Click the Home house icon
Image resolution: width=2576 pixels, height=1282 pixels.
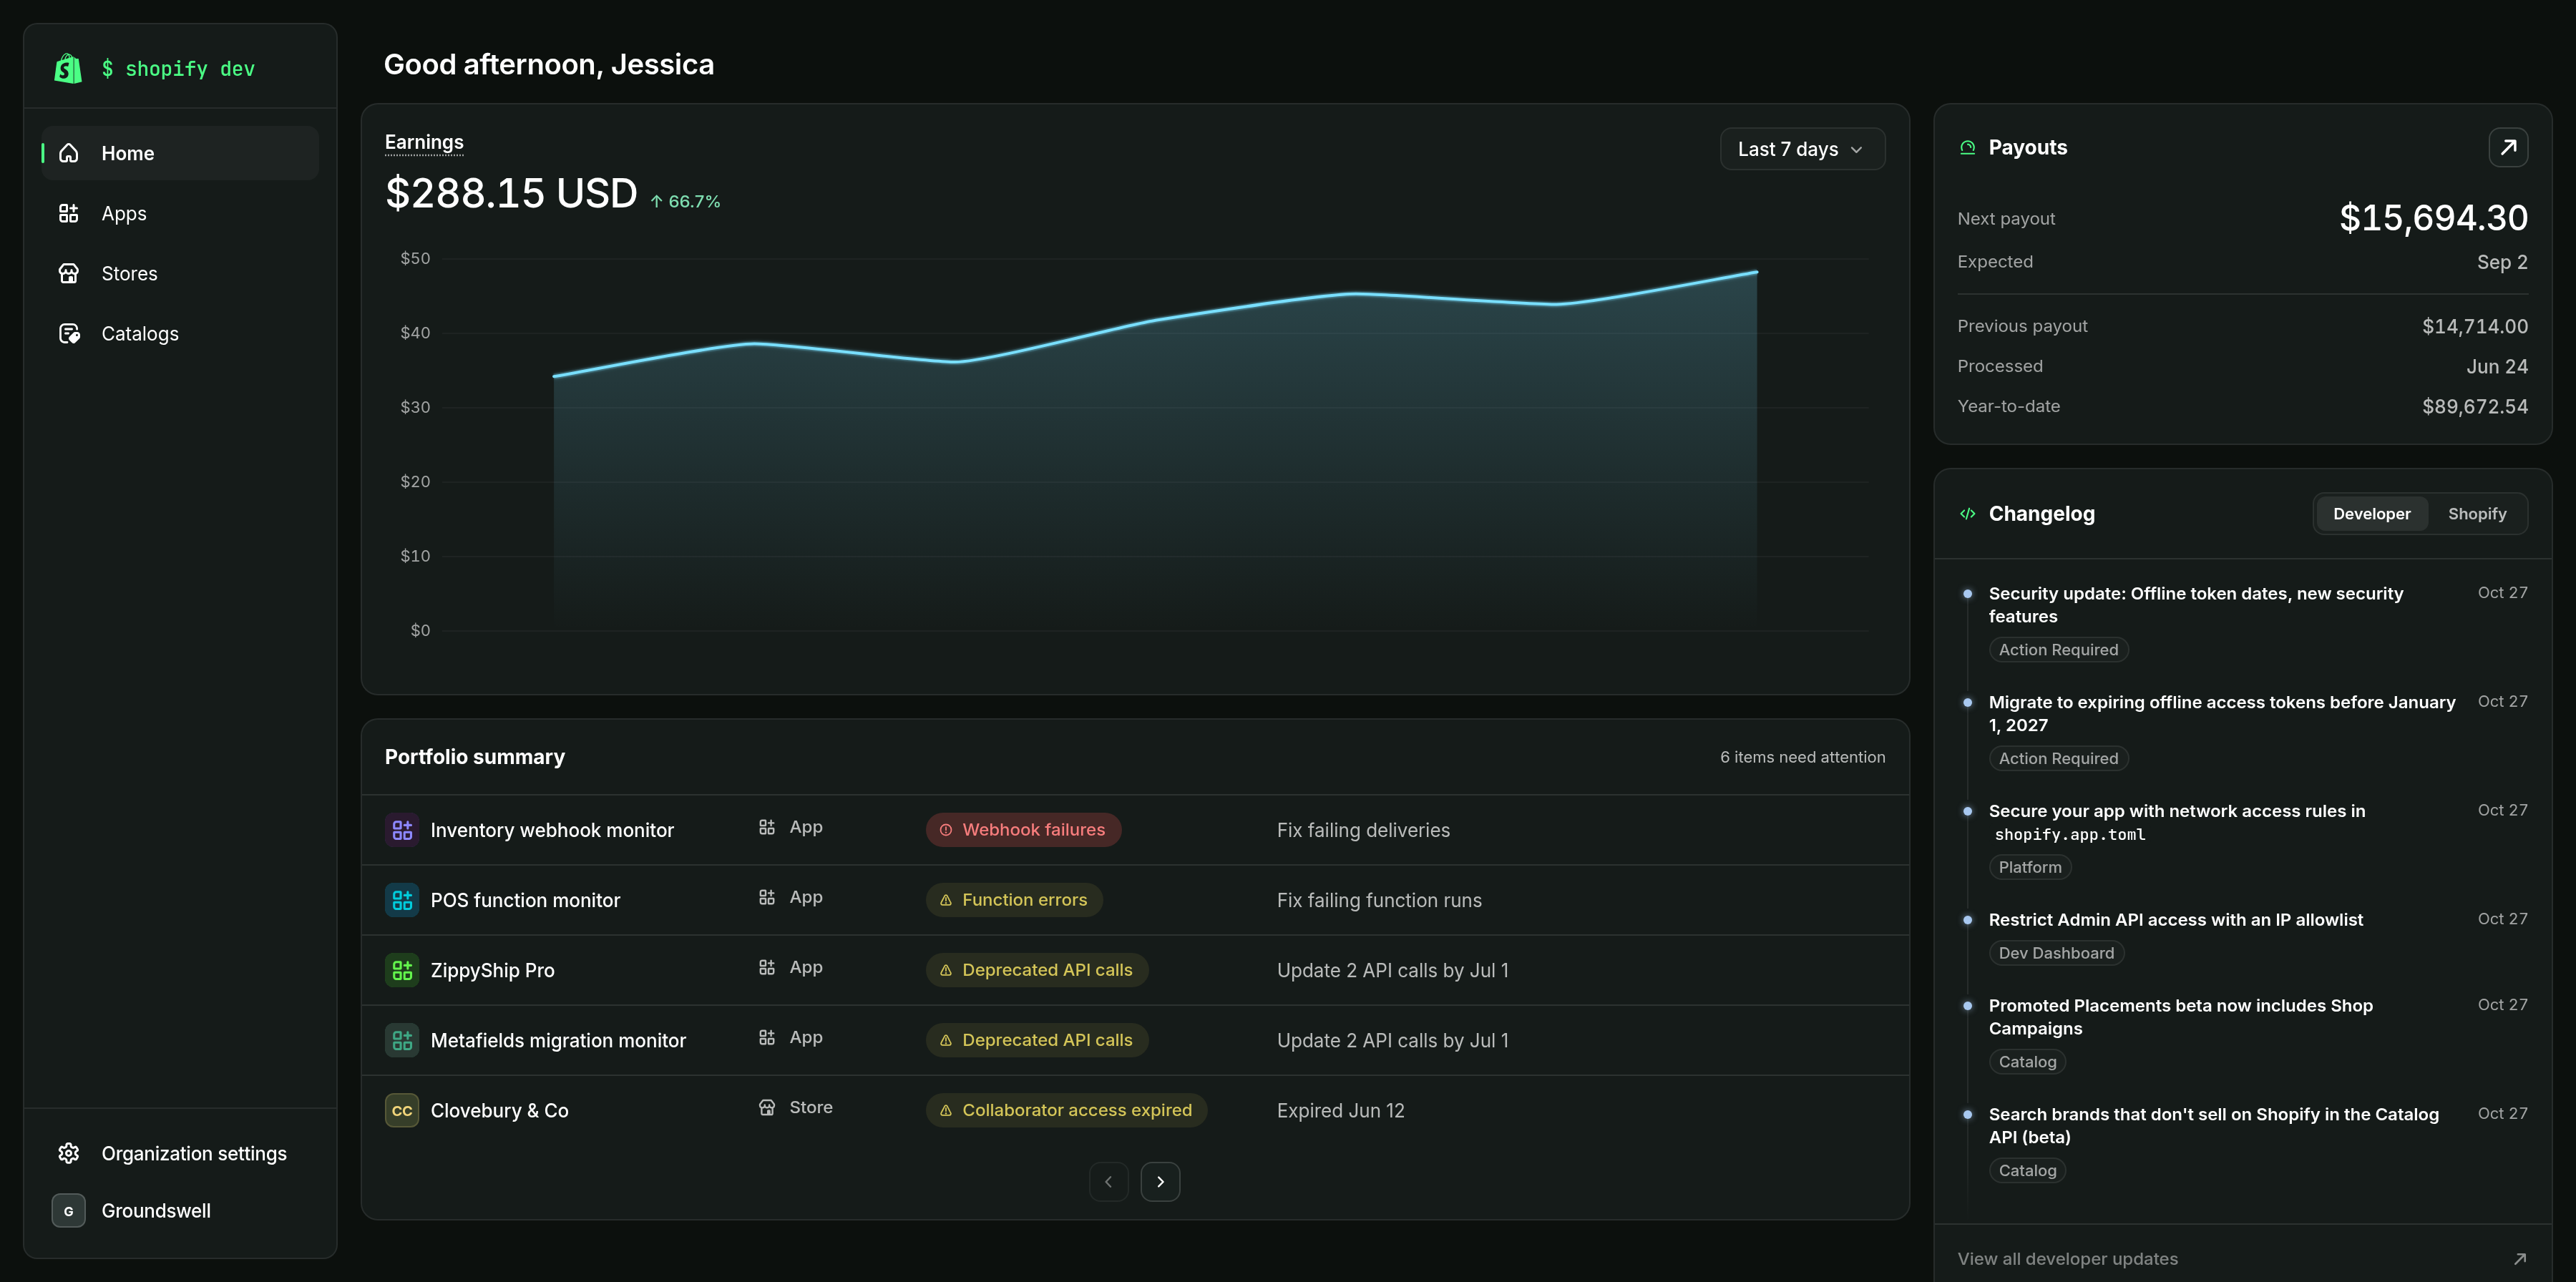click(69, 153)
